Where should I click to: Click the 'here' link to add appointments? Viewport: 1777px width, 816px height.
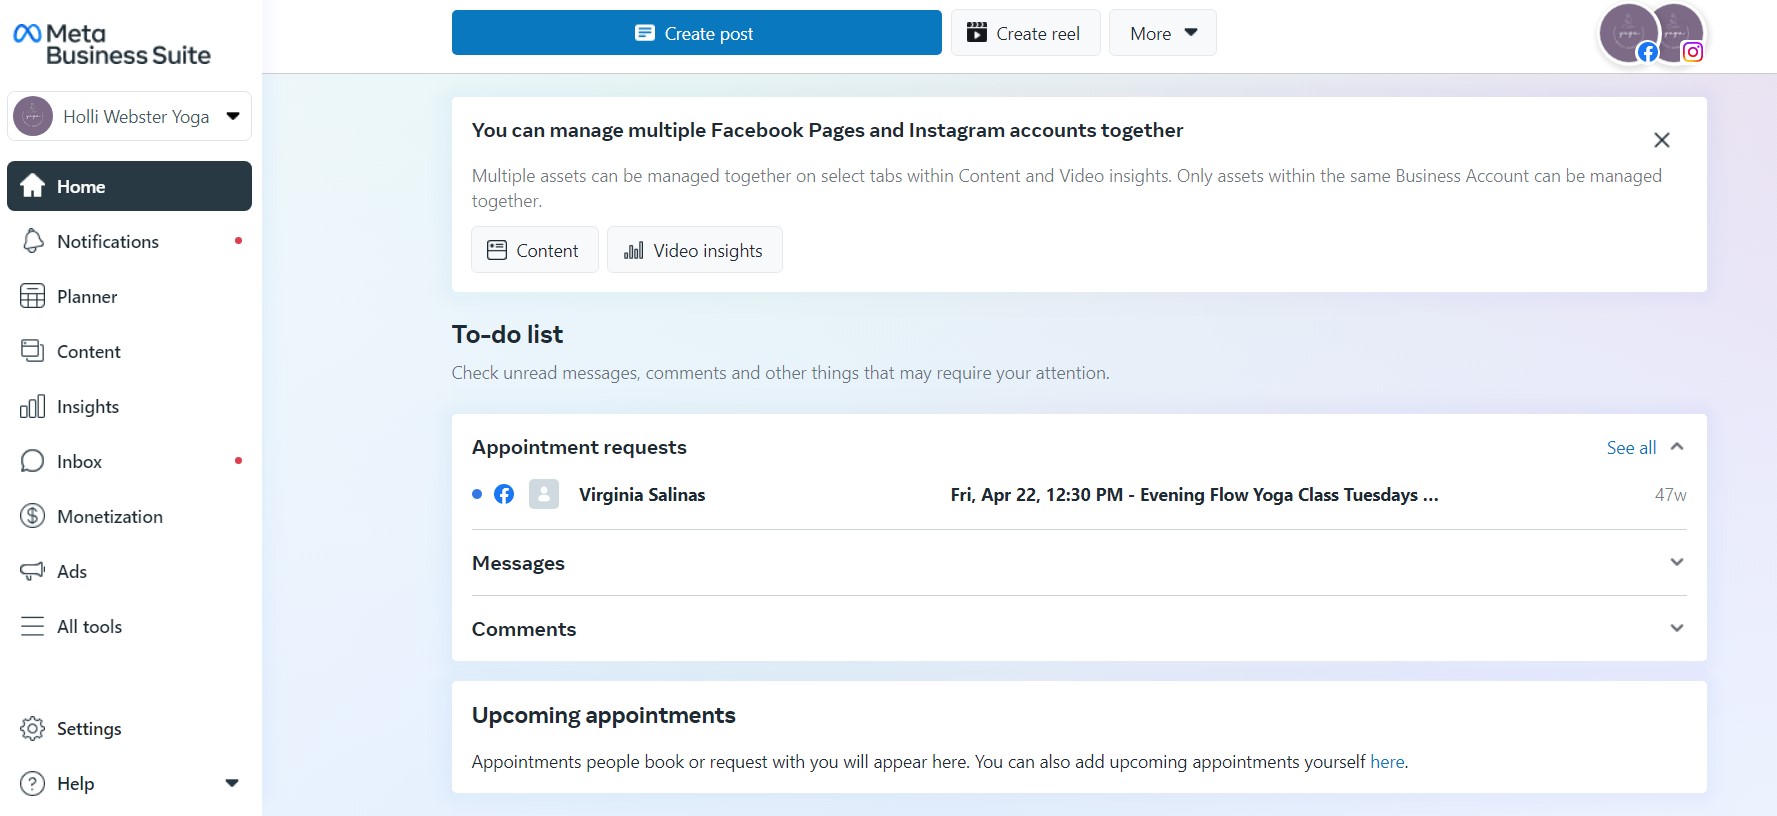1387,762
